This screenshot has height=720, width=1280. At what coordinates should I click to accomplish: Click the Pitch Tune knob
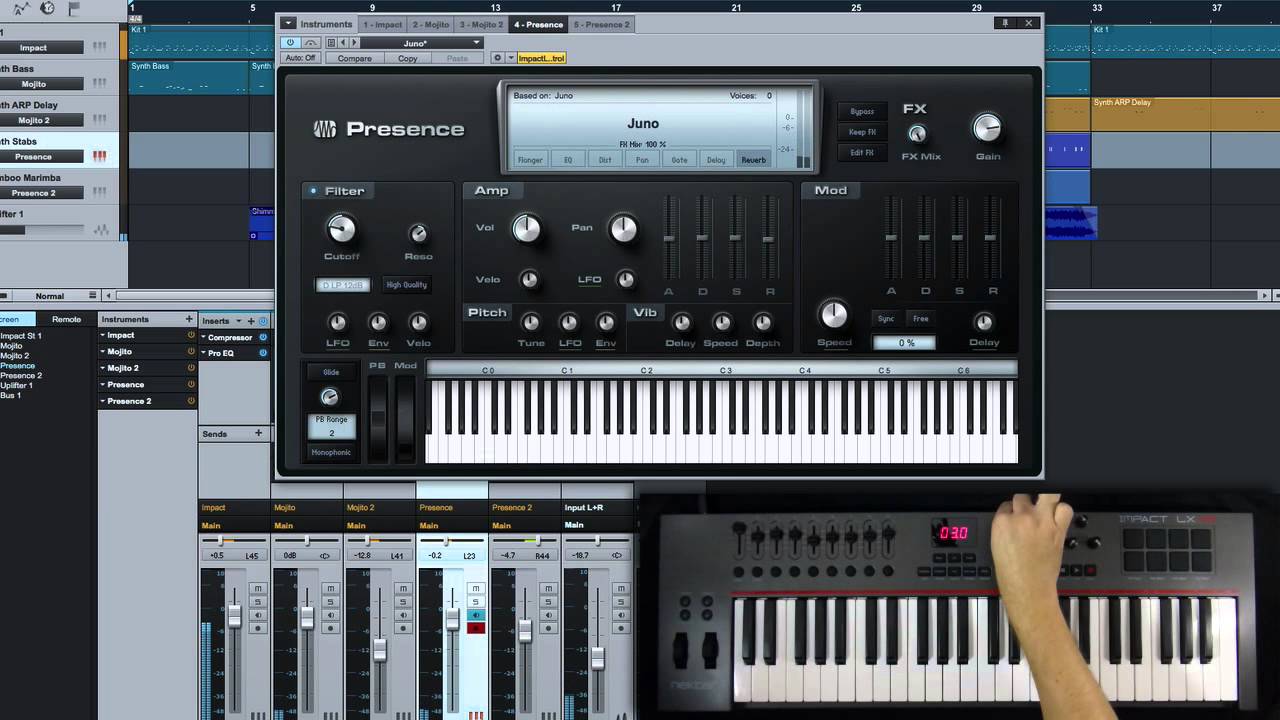click(531, 322)
